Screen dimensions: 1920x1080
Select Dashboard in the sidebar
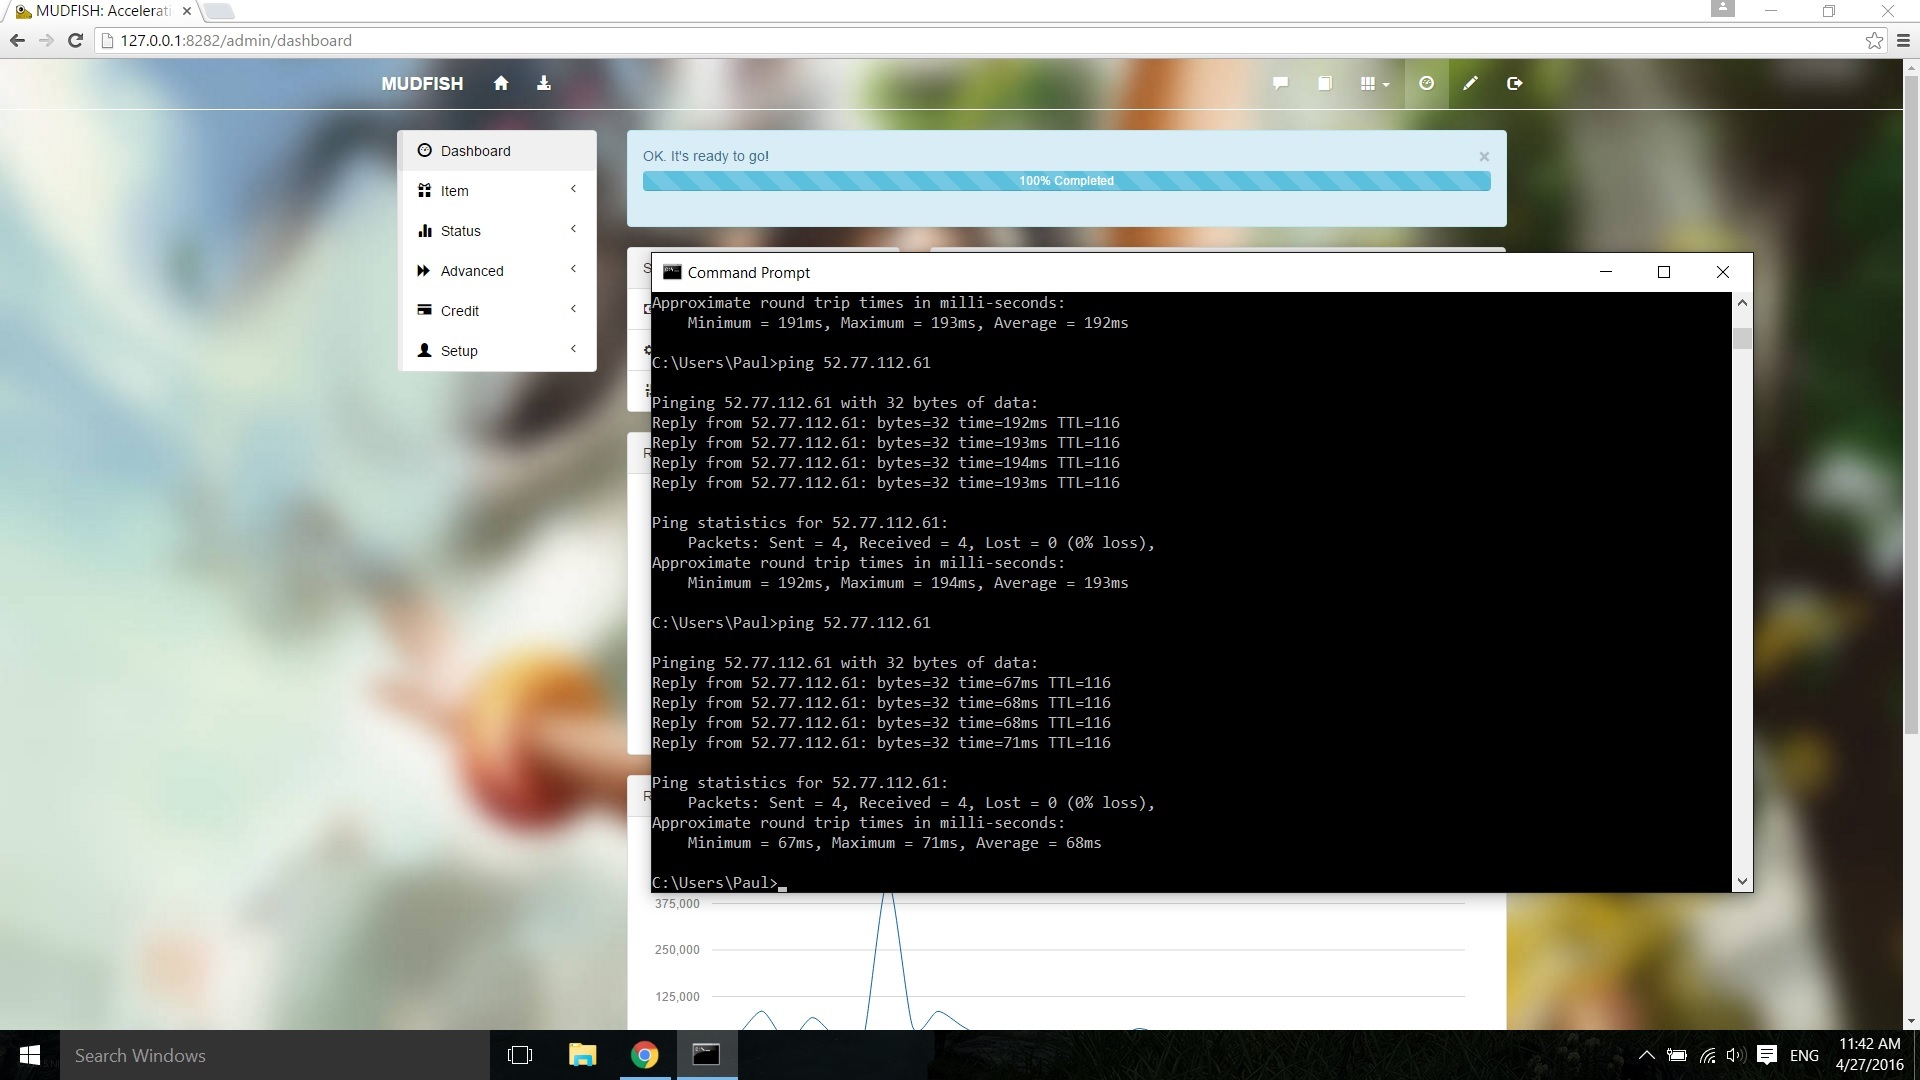[476, 151]
